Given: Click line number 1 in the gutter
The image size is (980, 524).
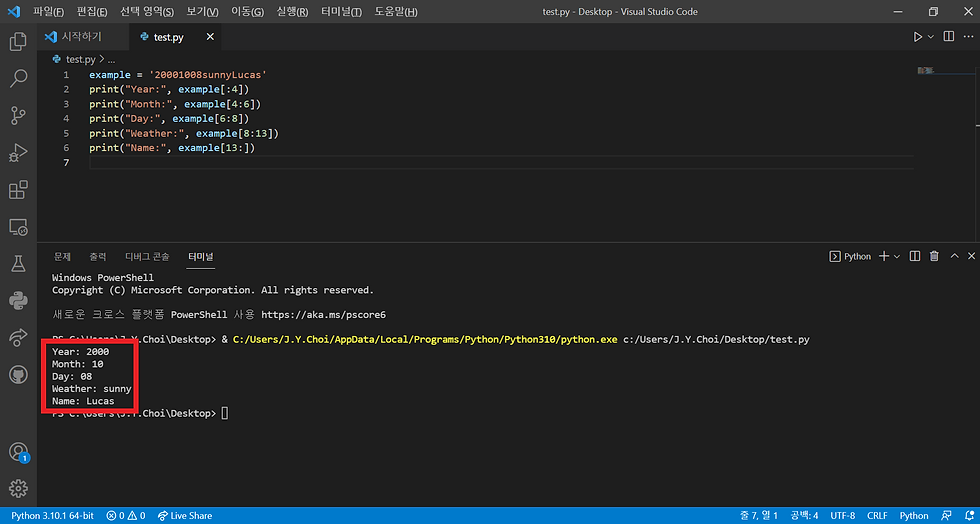Looking at the screenshot, I should [66, 74].
